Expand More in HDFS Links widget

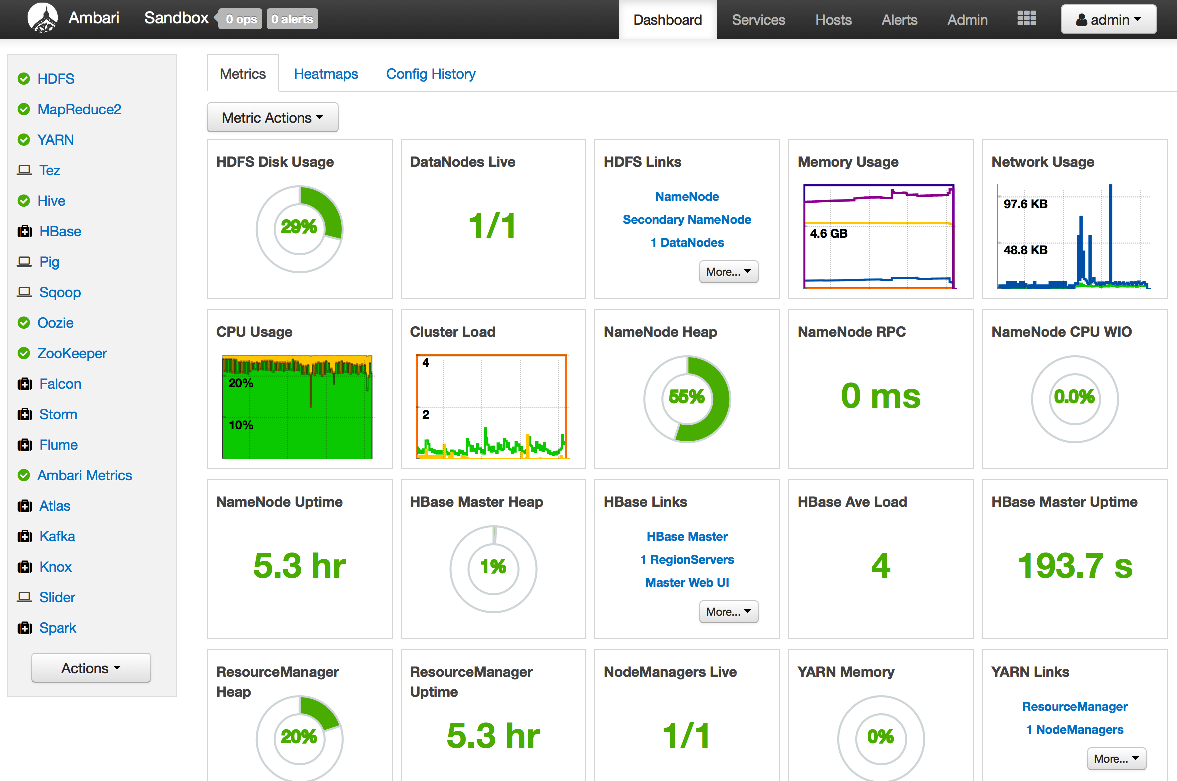pos(729,272)
